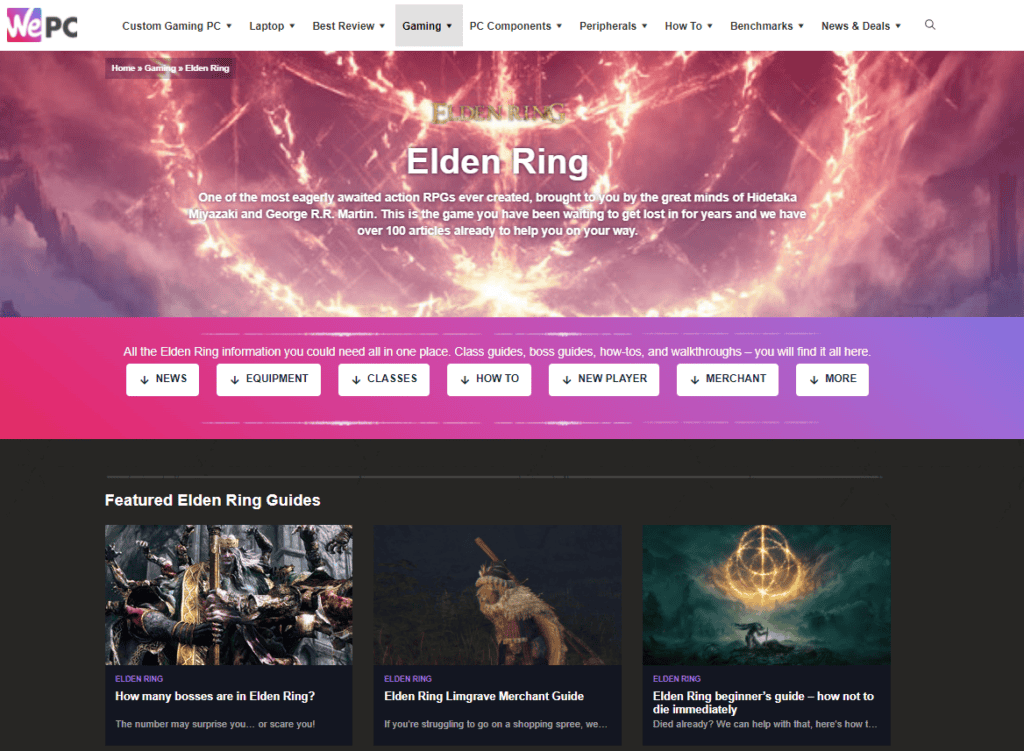Expand the Peripherals menu
Viewport: 1024px width, 751px height.
point(613,26)
